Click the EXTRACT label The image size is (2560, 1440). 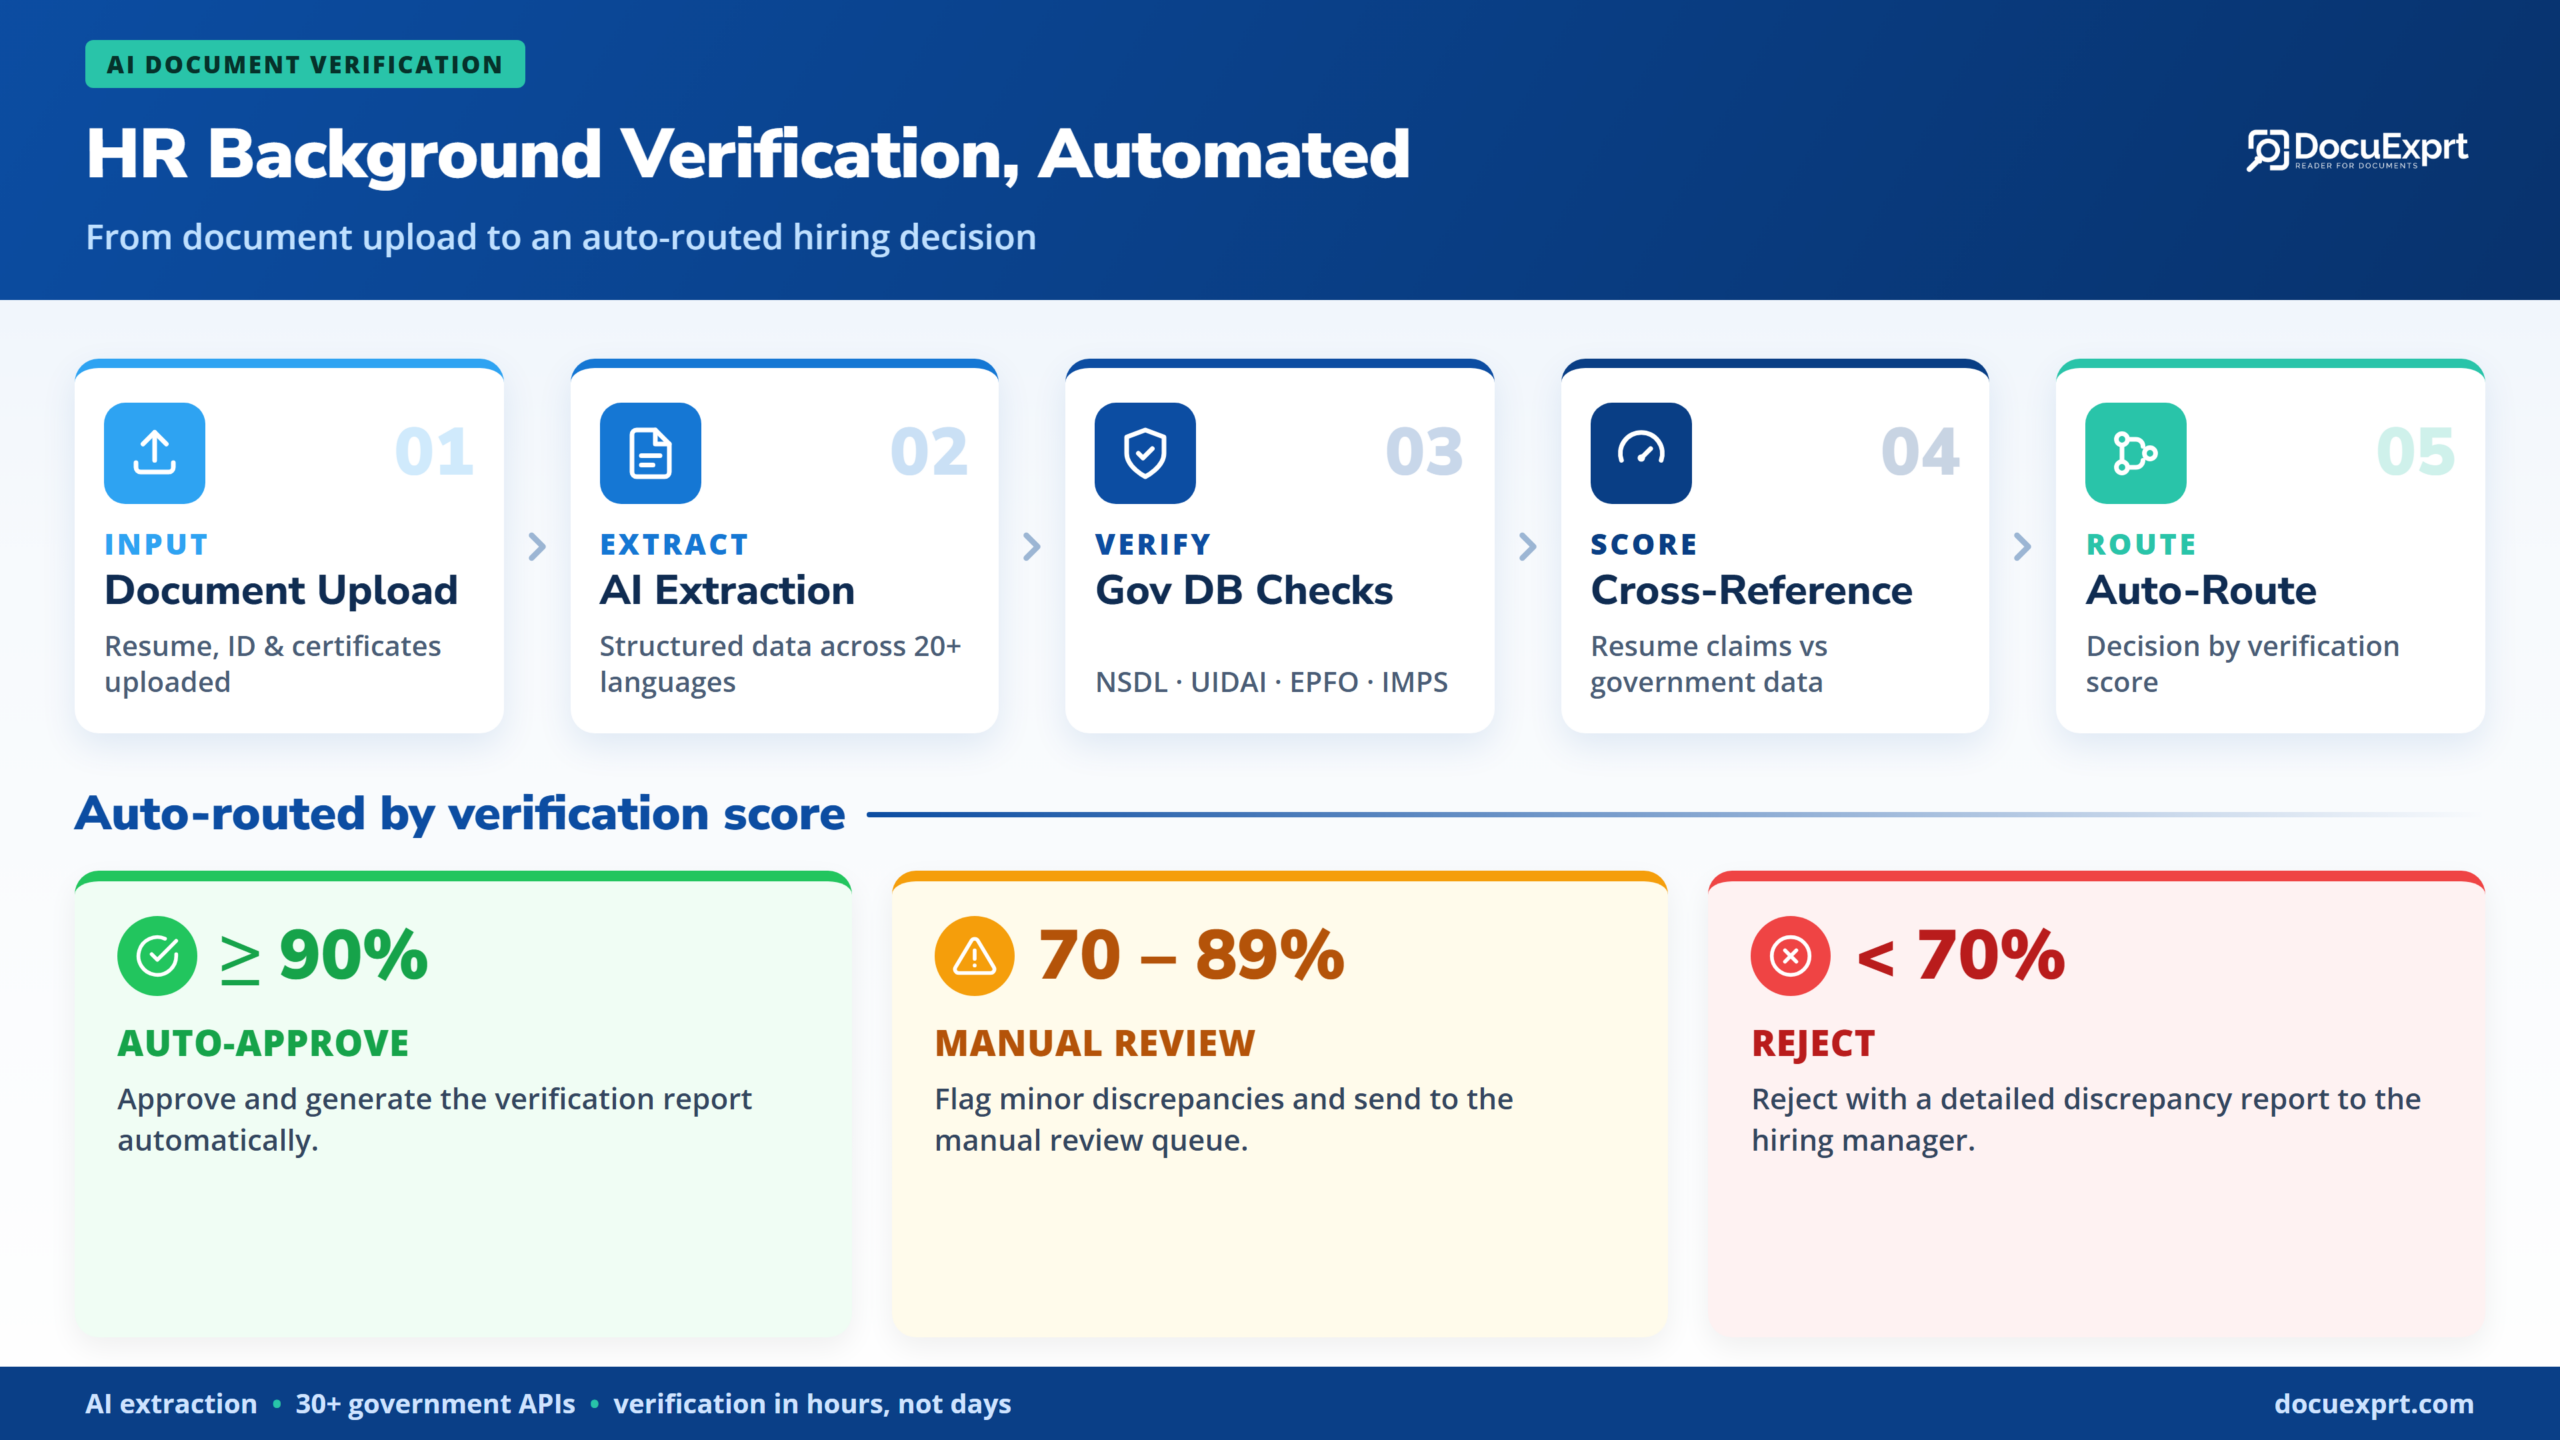(x=674, y=545)
